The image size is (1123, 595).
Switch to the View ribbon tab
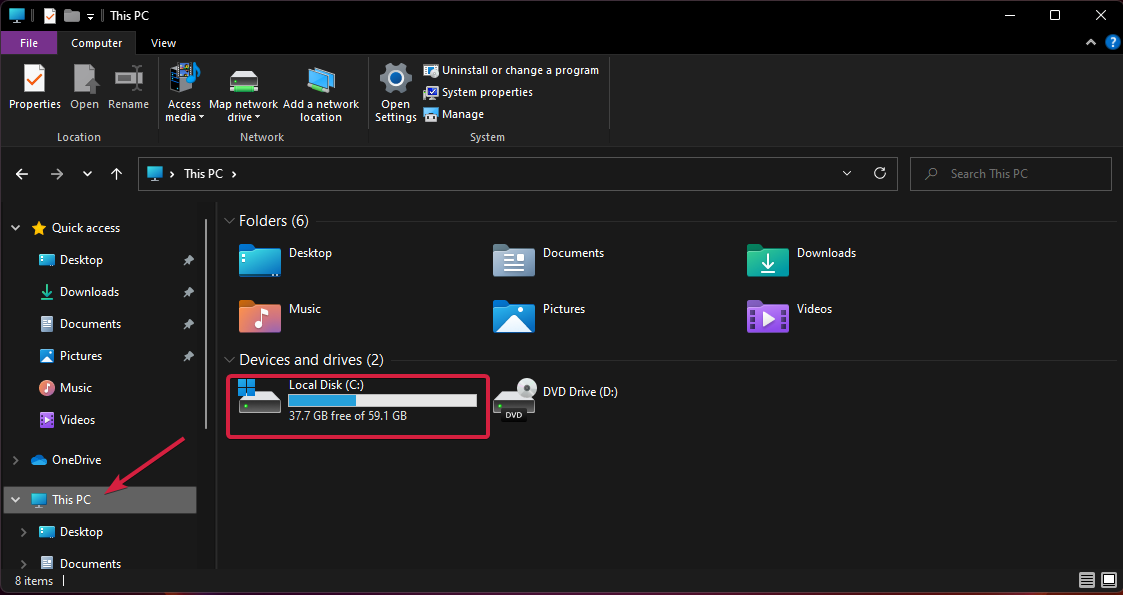(163, 43)
